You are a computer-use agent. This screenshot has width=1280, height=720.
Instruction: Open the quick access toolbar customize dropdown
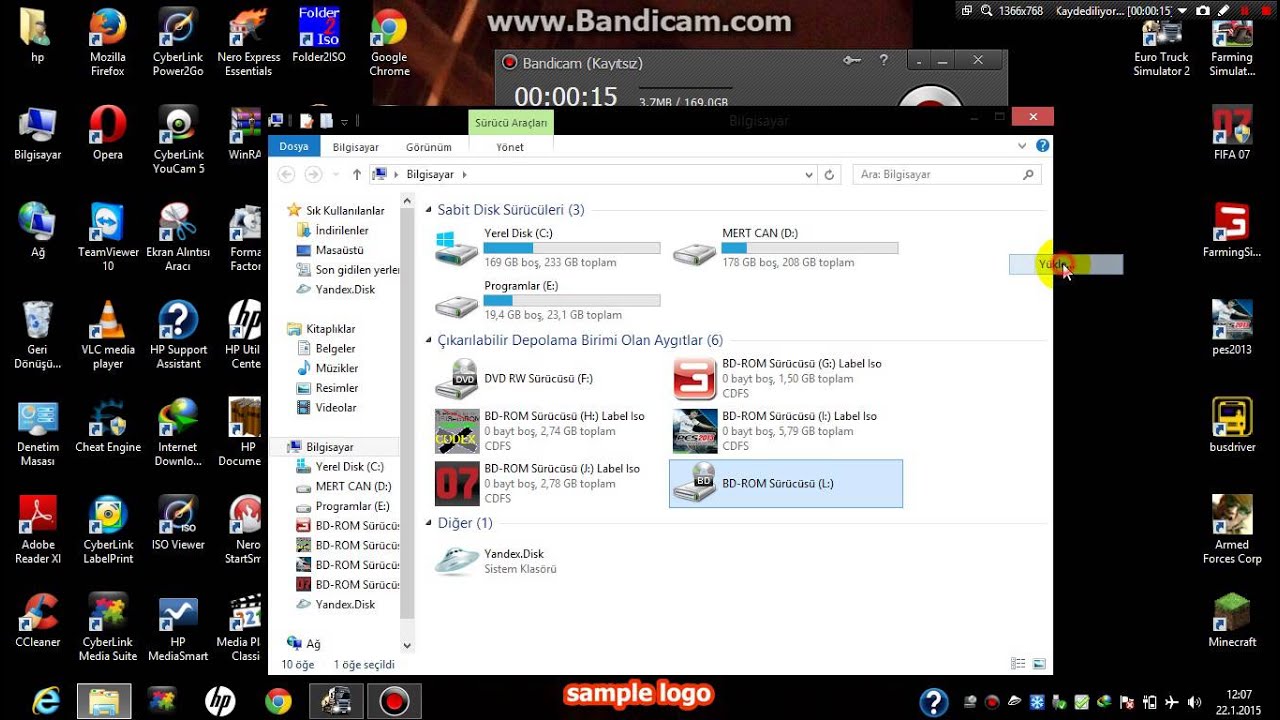(344, 121)
